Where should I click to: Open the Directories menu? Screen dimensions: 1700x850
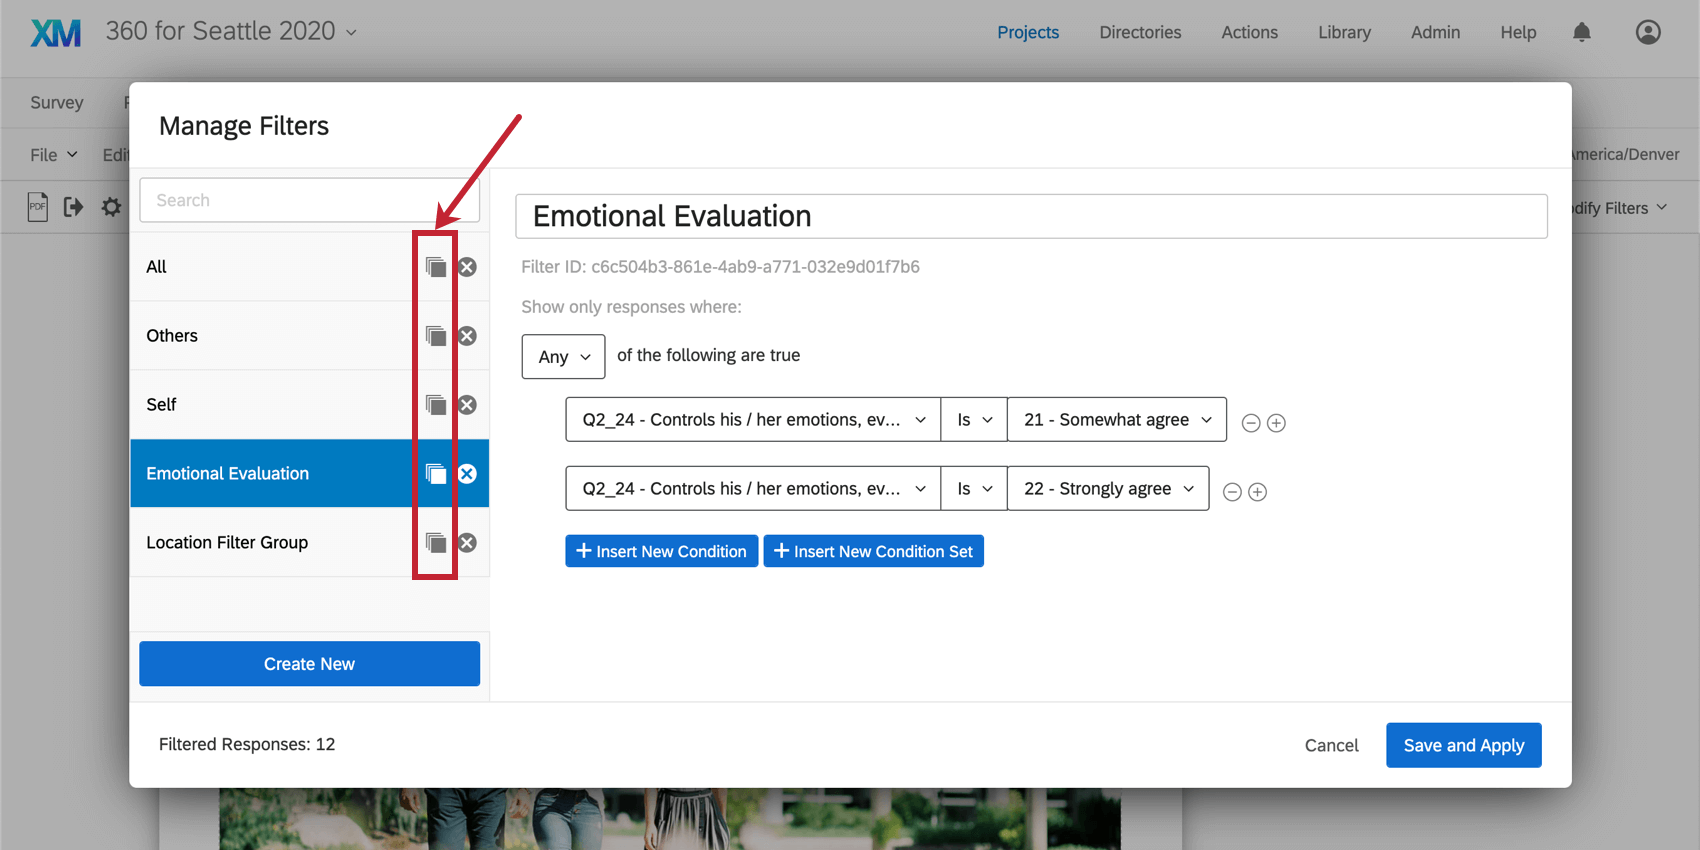[1140, 32]
